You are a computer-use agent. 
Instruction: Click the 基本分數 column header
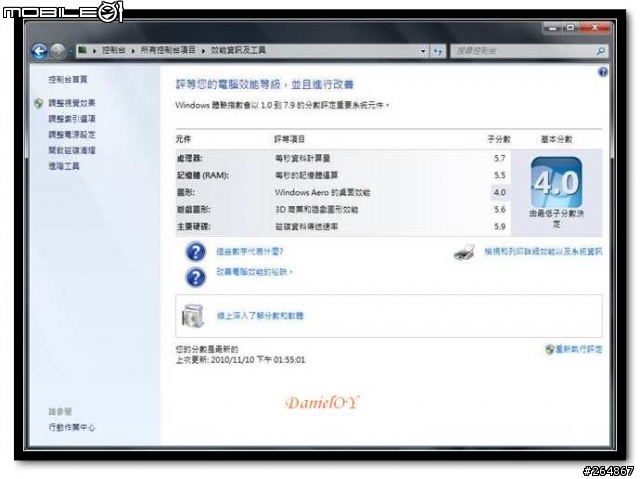(x=556, y=140)
